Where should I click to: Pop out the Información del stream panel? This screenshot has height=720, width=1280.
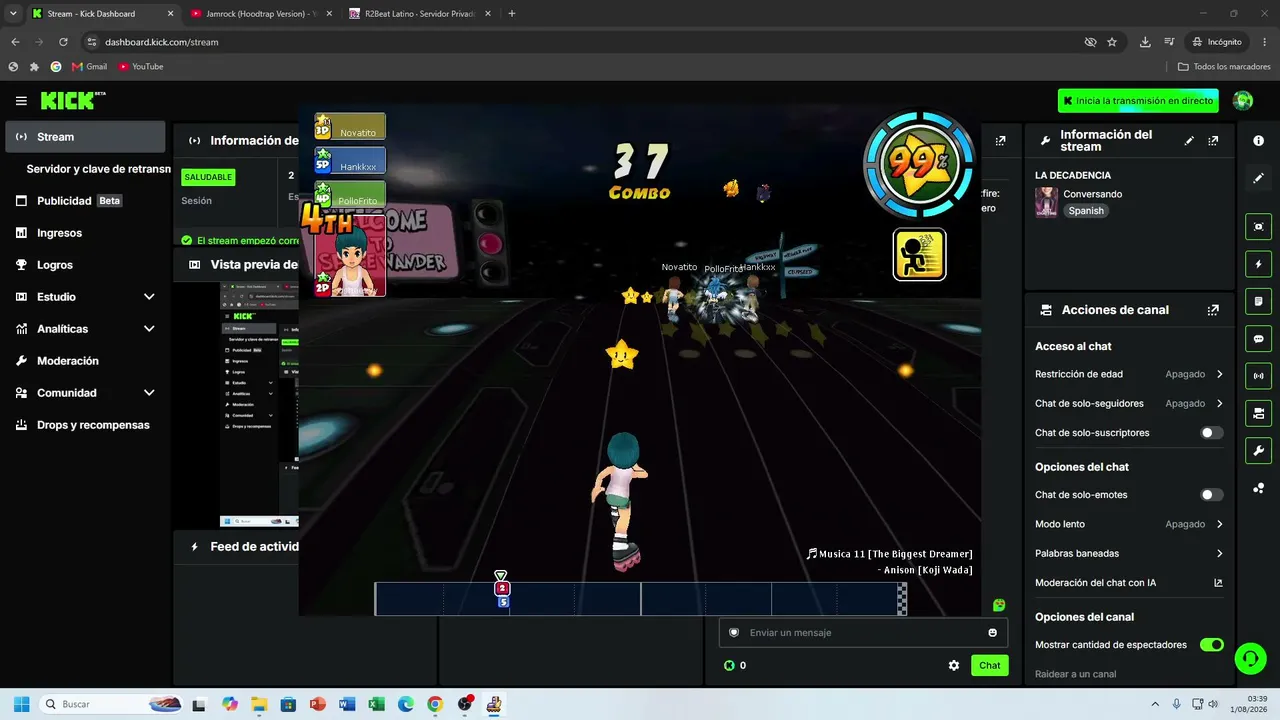click(x=1213, y=141)
